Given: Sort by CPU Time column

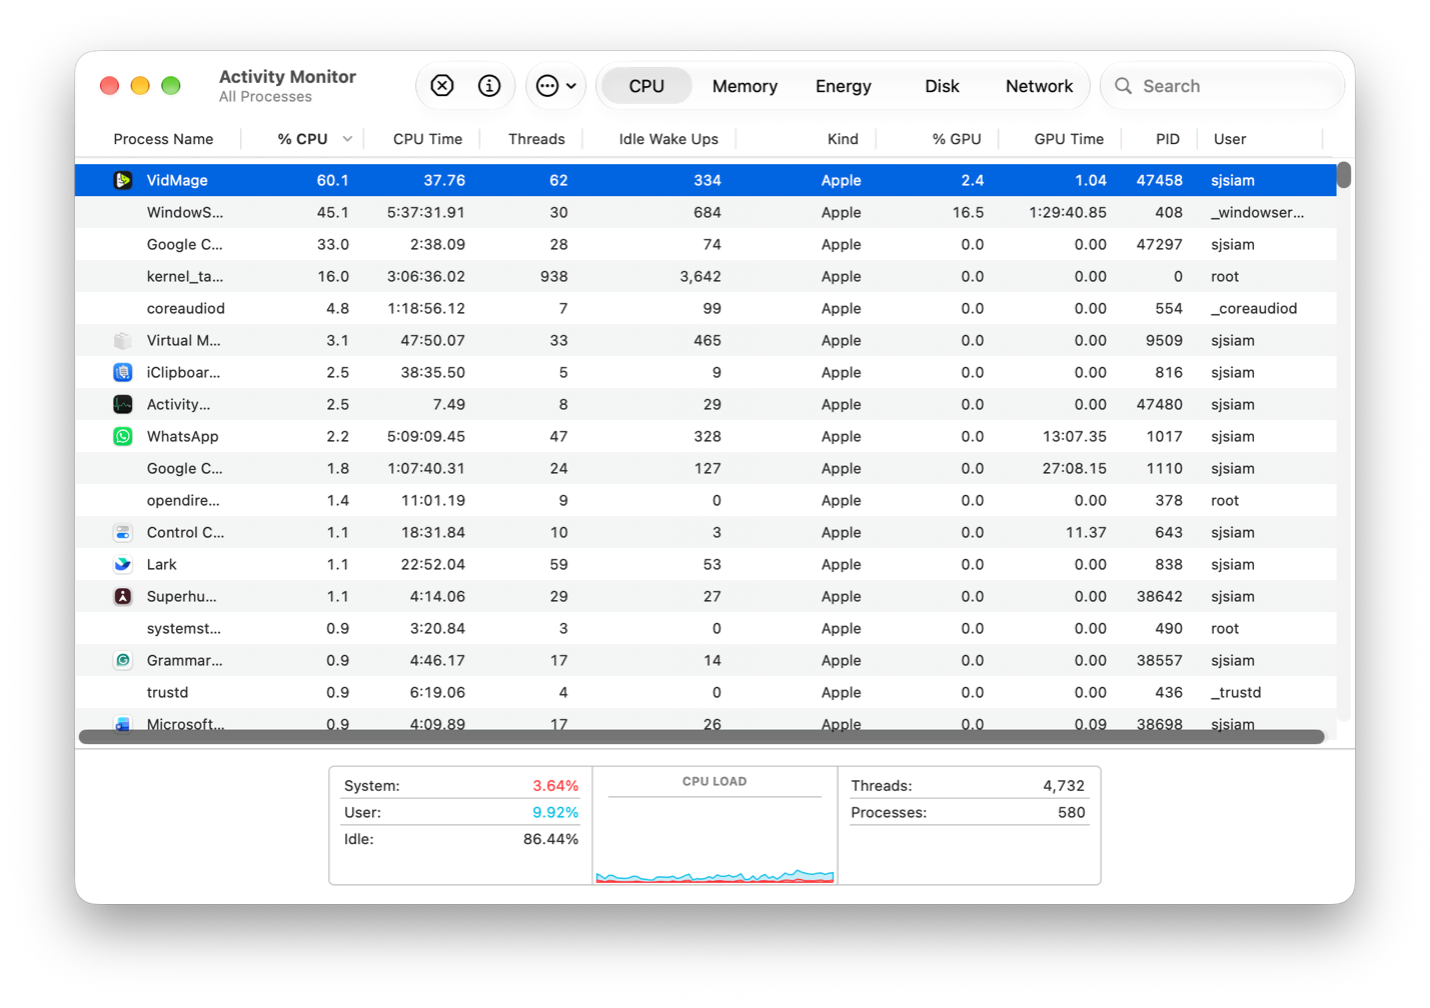Looking at the screenshot, I should point(428,139).
